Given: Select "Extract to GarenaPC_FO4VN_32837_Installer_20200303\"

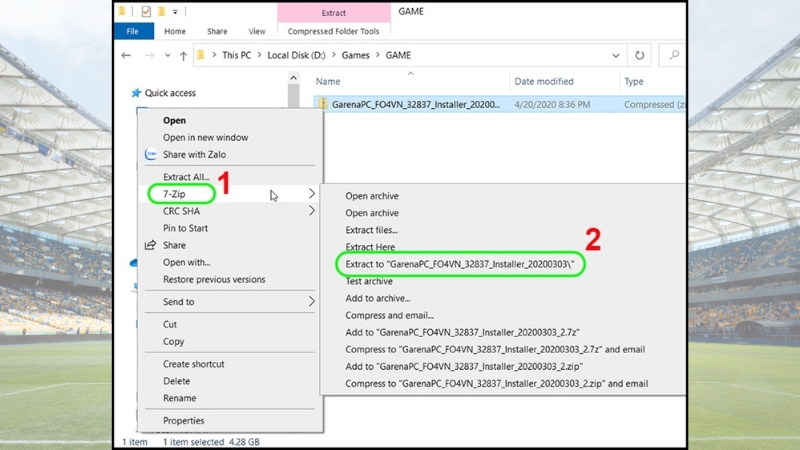Looking at the screenshot, I should (x=464, y=264).
